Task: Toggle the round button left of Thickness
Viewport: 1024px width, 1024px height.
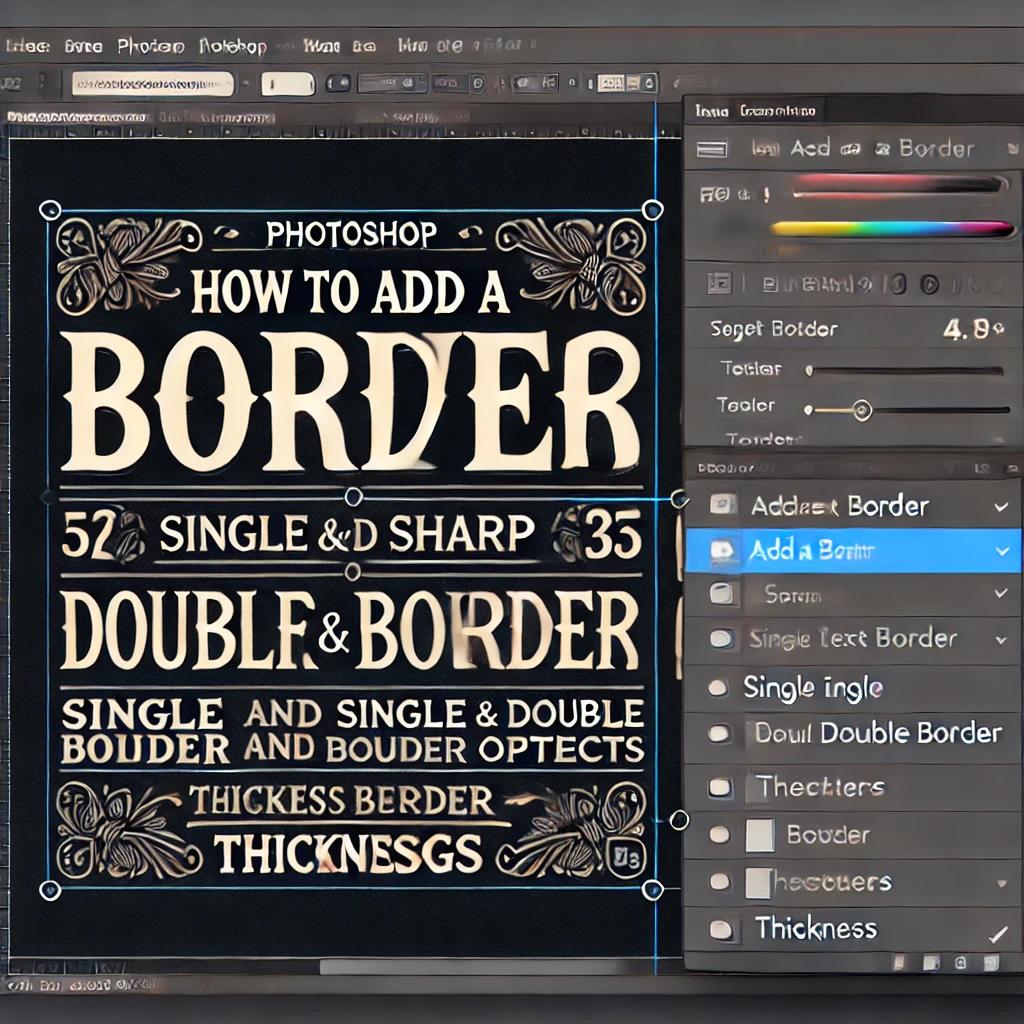Action: tap(721, 929)
